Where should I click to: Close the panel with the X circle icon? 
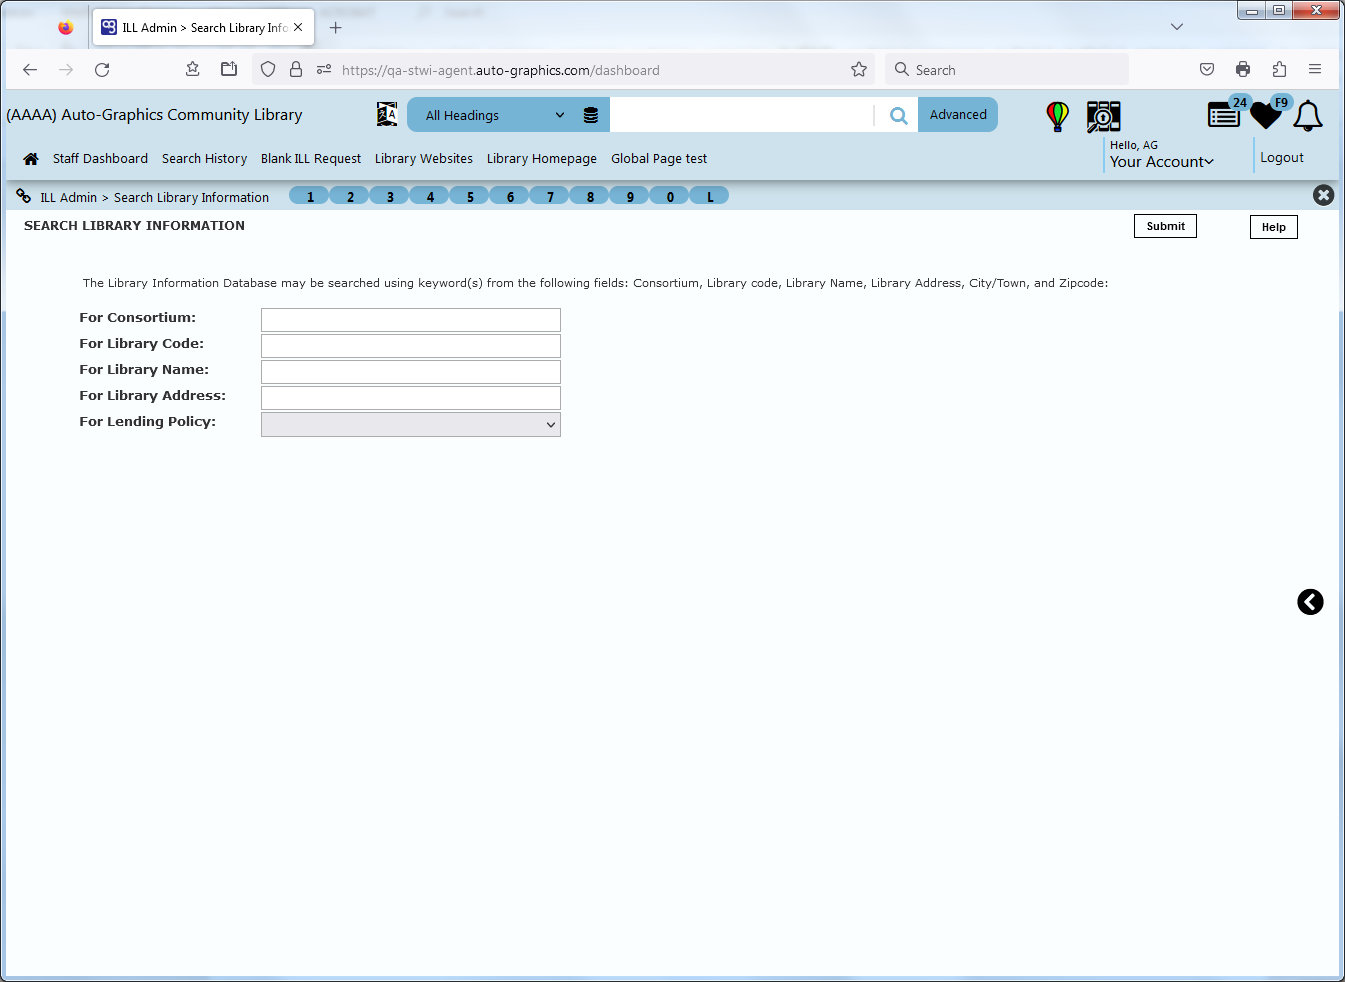coord(1323,195)
